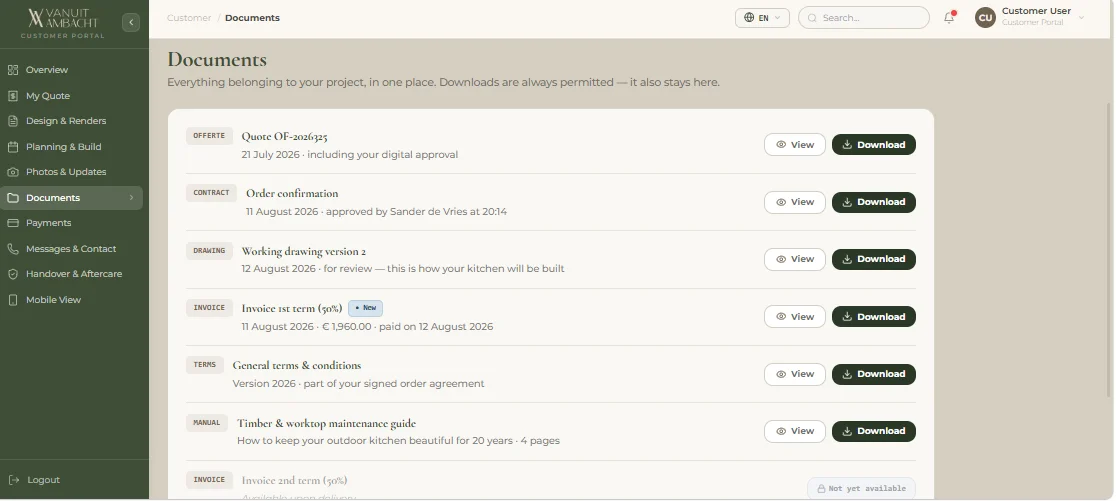Click into the Search field

click(863, 18)
